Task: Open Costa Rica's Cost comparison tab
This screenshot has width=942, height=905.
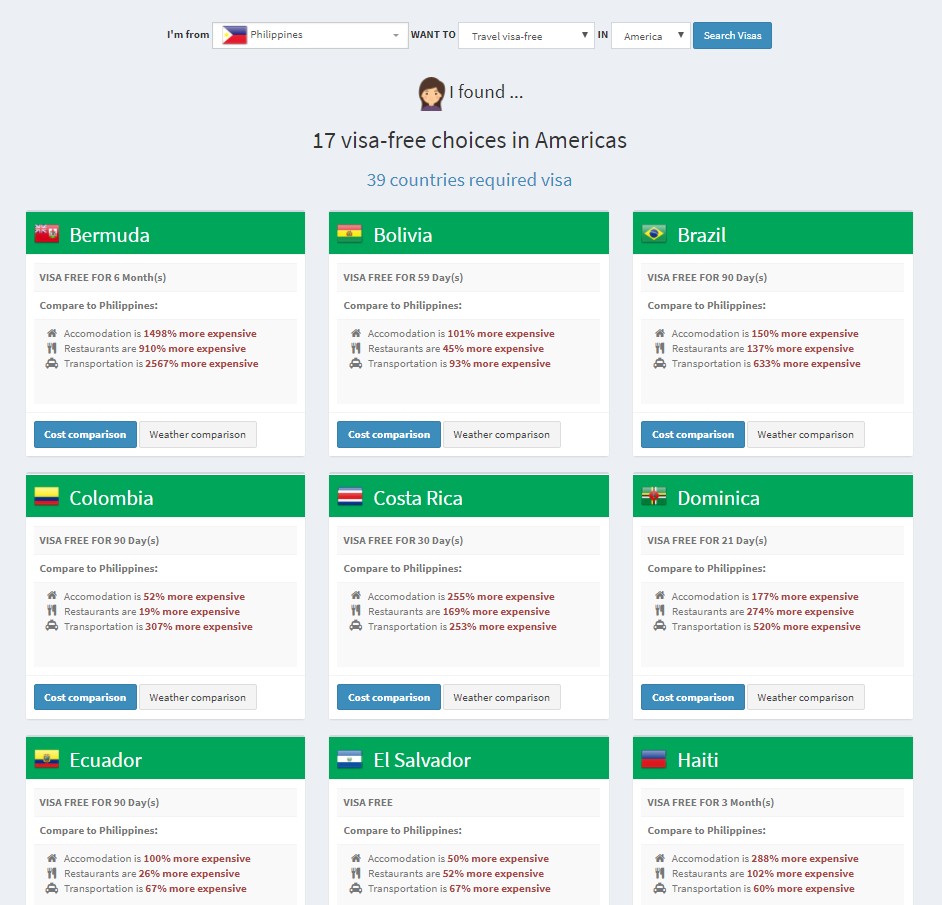Action: 389,697
